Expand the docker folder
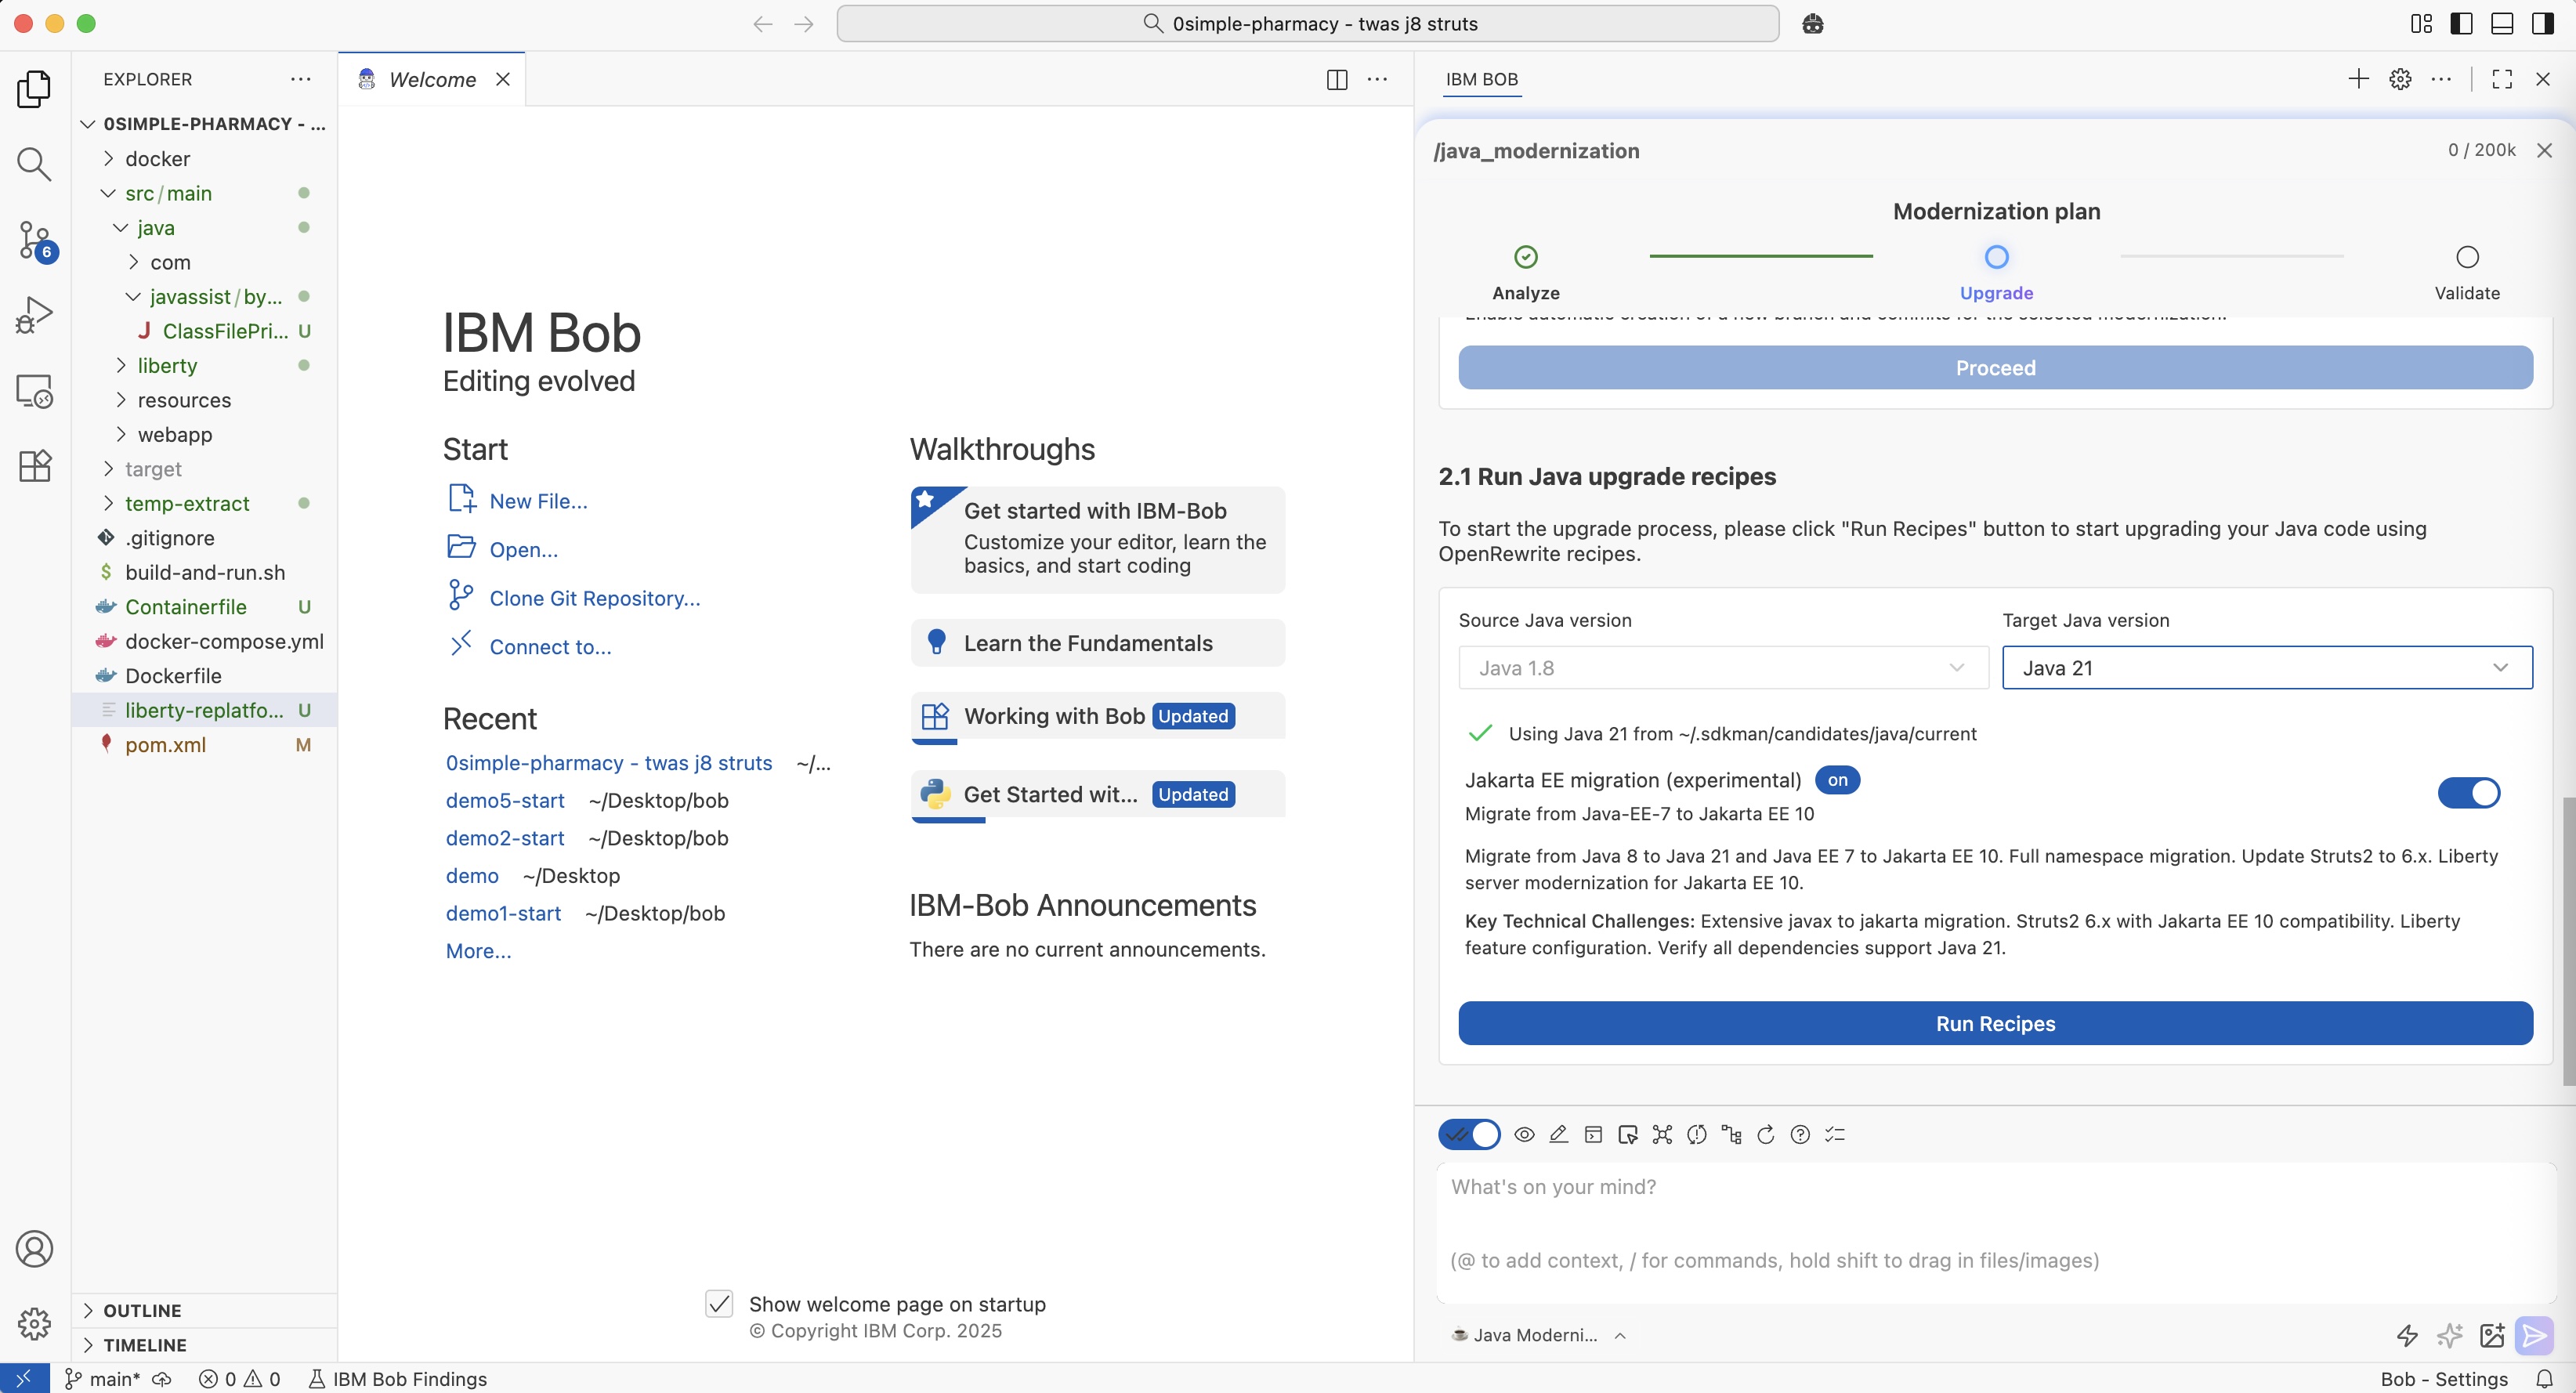This screenshot has height=1393, width=2576. pos(157,159)
